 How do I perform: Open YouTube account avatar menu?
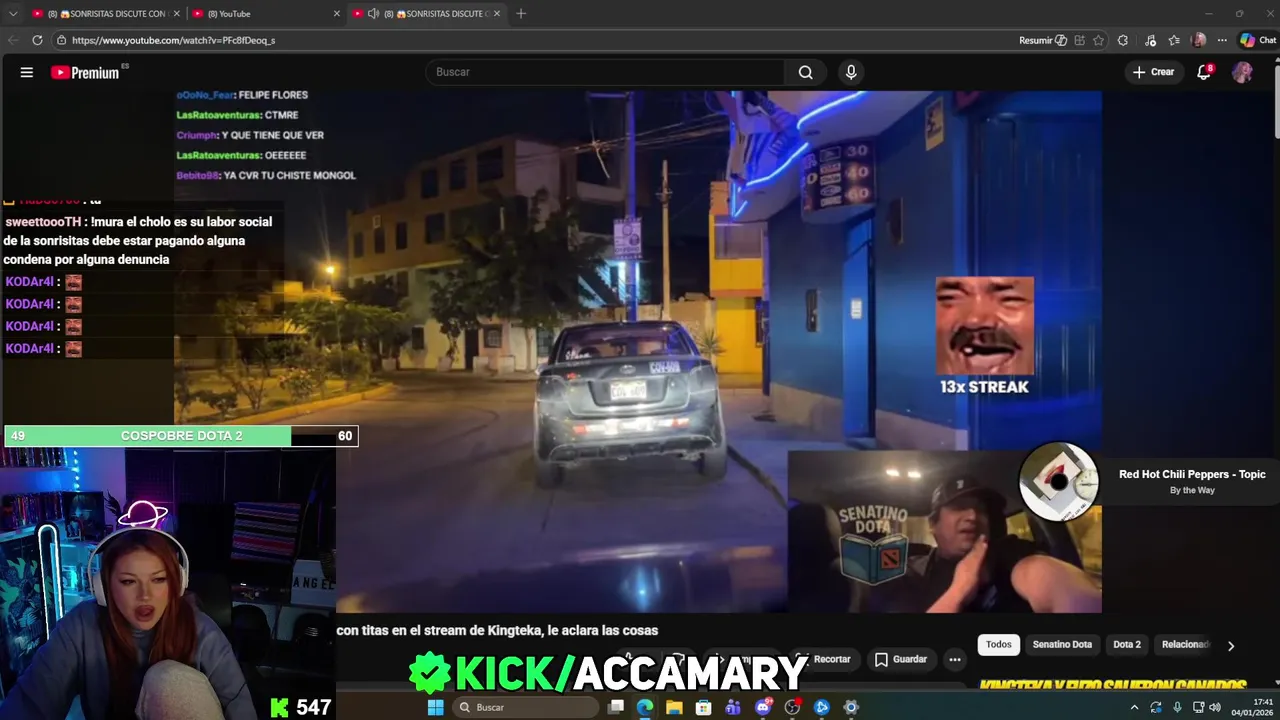(1242, 72)
